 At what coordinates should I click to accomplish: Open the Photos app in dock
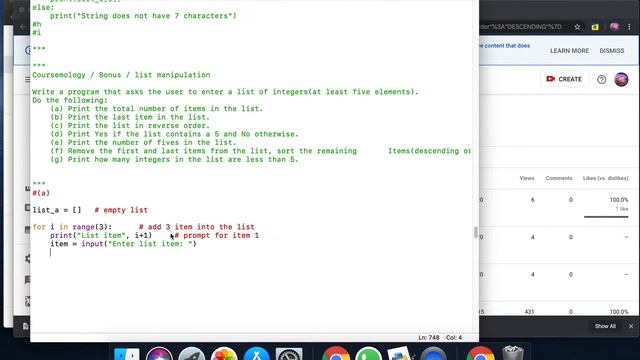[224, 354]
